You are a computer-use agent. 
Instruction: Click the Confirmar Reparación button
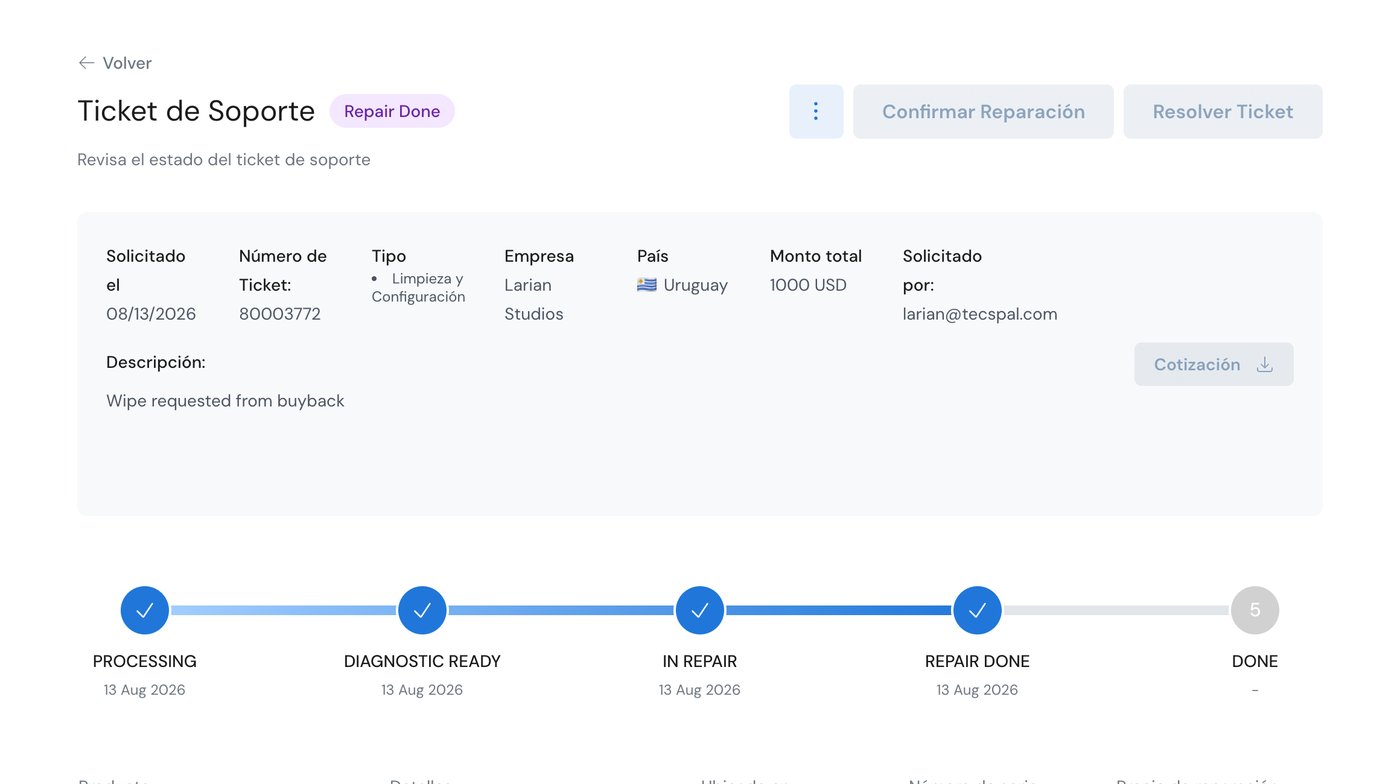983,111
